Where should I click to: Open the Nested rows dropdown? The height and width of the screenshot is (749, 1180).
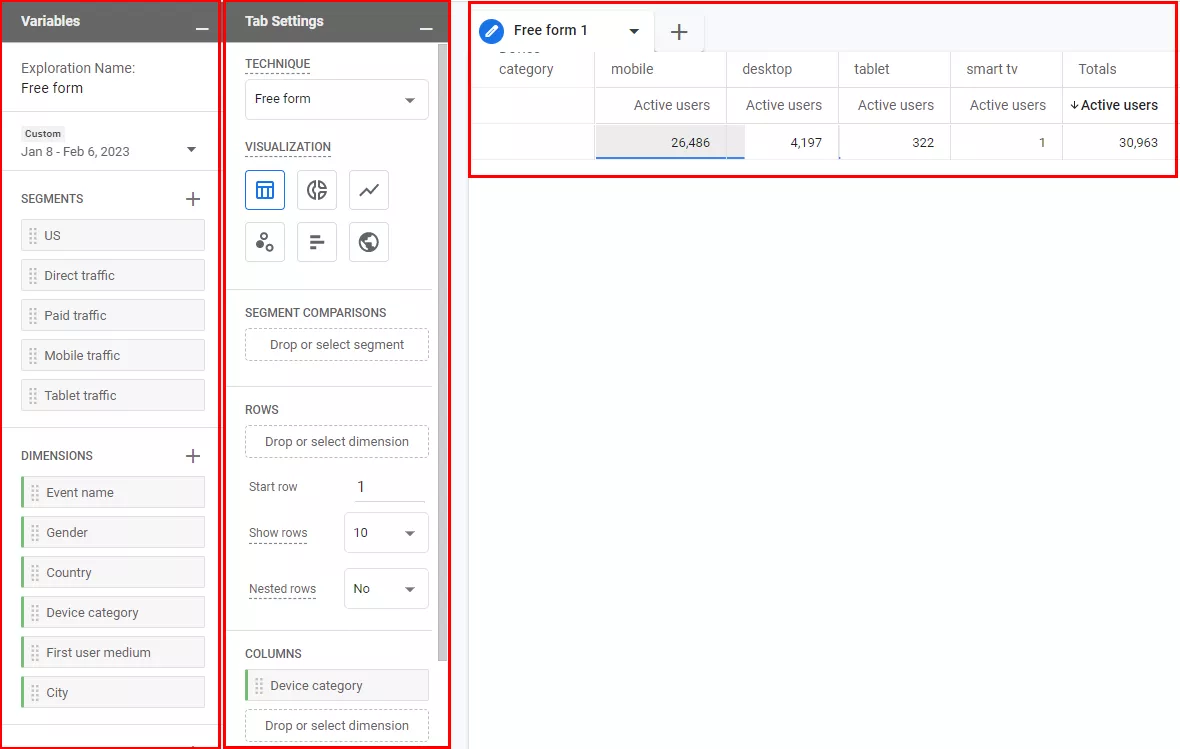click(x=386, y=589)
